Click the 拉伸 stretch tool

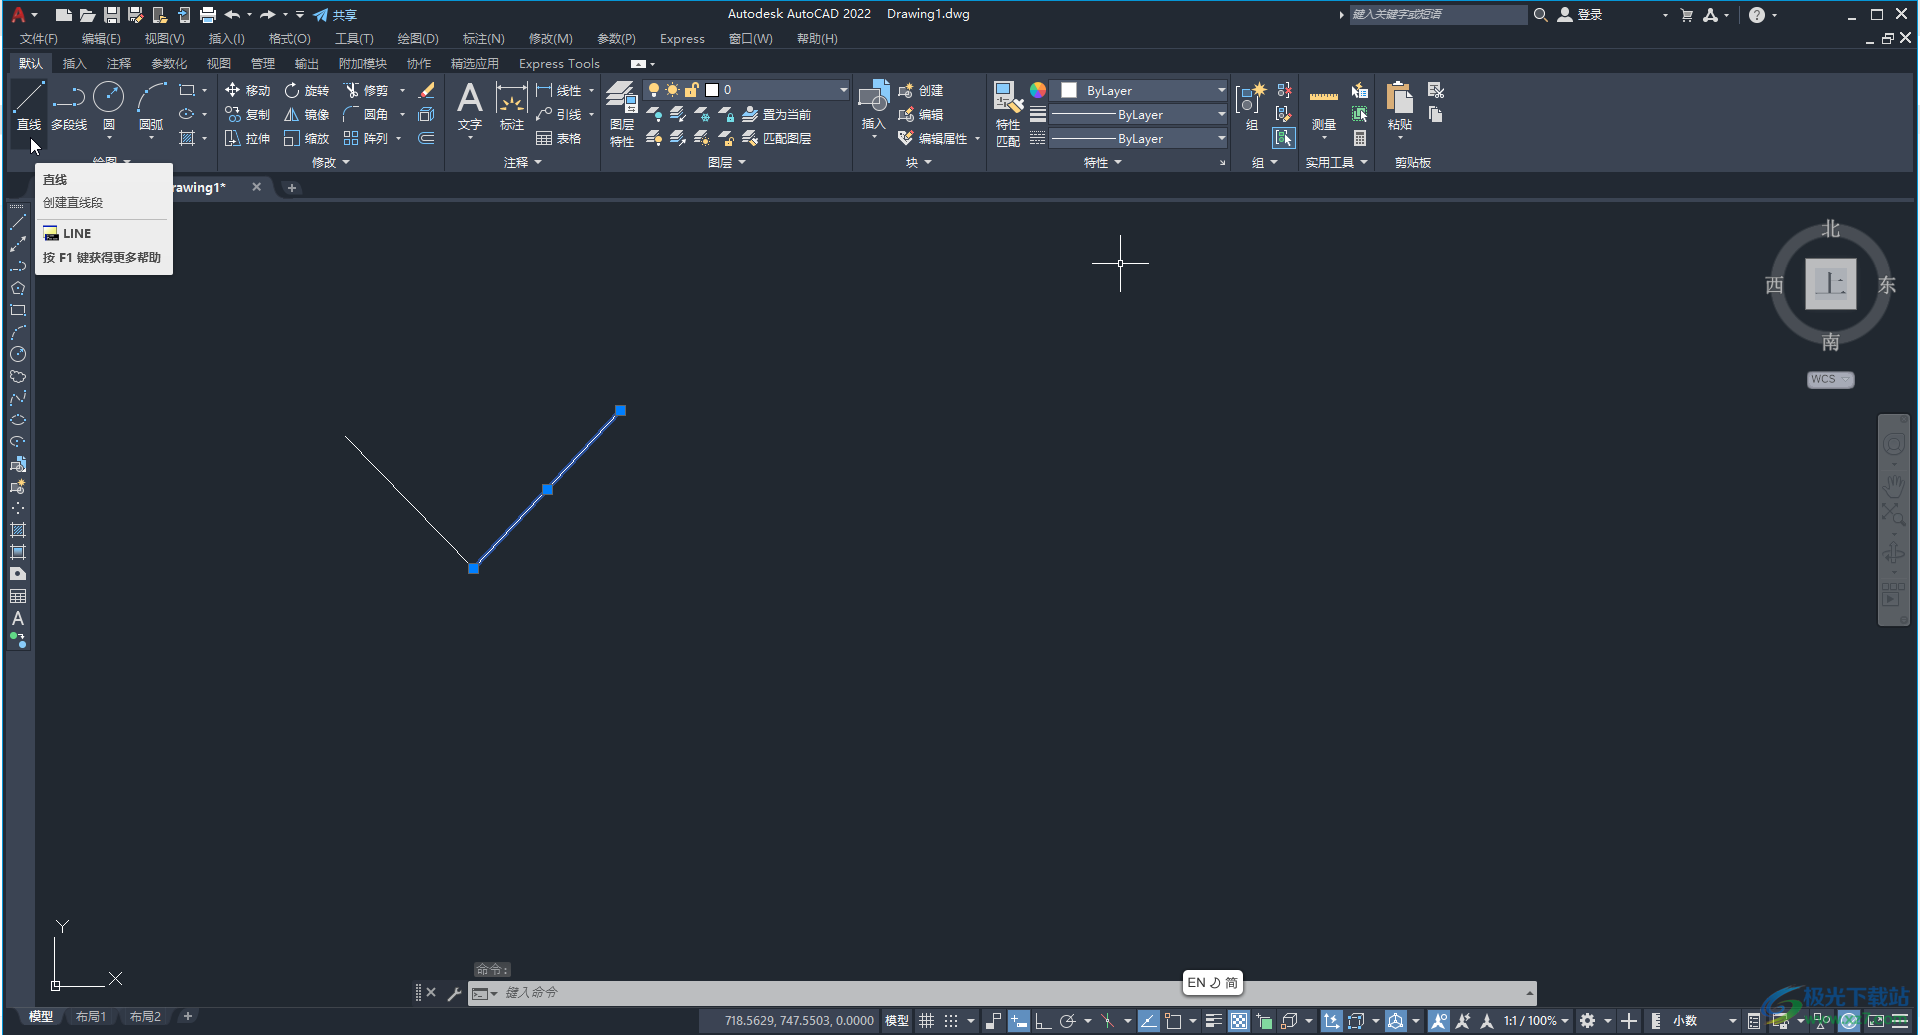(247, 138)
